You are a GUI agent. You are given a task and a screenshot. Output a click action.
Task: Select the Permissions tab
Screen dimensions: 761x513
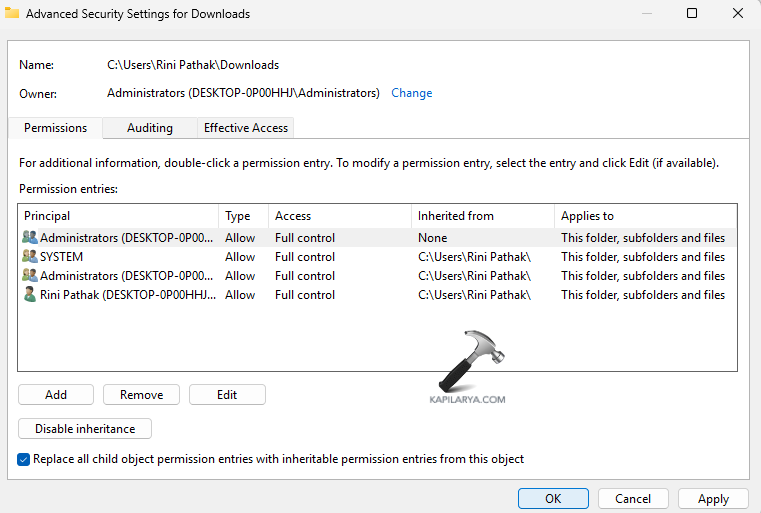(56, 128)
